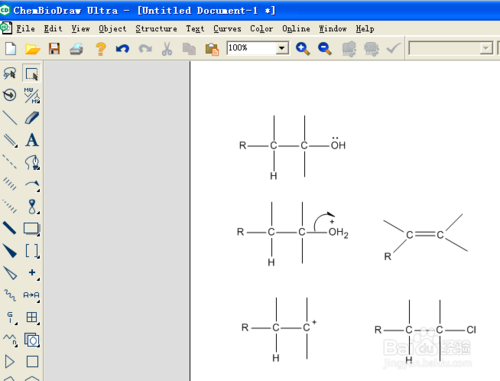Zoom in with the plus magnifier
500x381 pixels.
point(303,49)
